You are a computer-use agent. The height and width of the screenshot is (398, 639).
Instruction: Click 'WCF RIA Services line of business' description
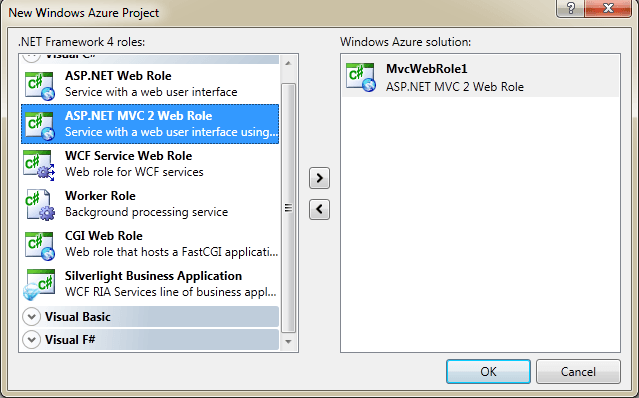(x=171, y=292)
